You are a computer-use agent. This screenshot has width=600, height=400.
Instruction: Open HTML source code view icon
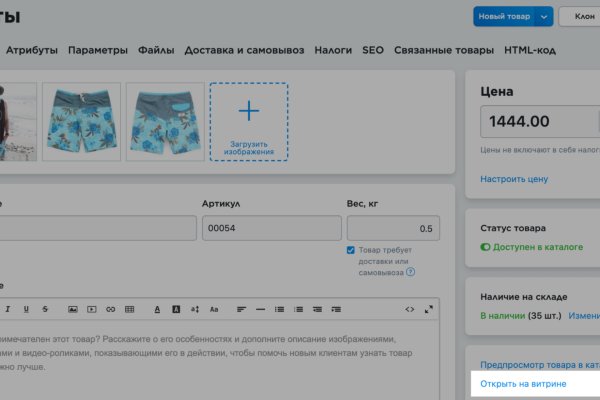coord(409,308)
